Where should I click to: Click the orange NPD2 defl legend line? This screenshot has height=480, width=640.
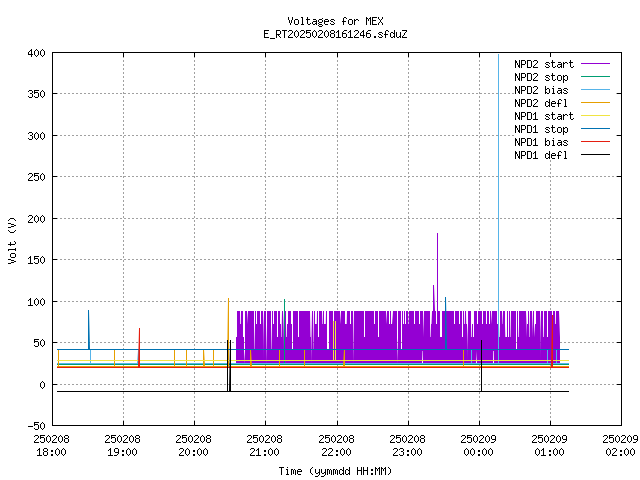(x=595, y=103)
